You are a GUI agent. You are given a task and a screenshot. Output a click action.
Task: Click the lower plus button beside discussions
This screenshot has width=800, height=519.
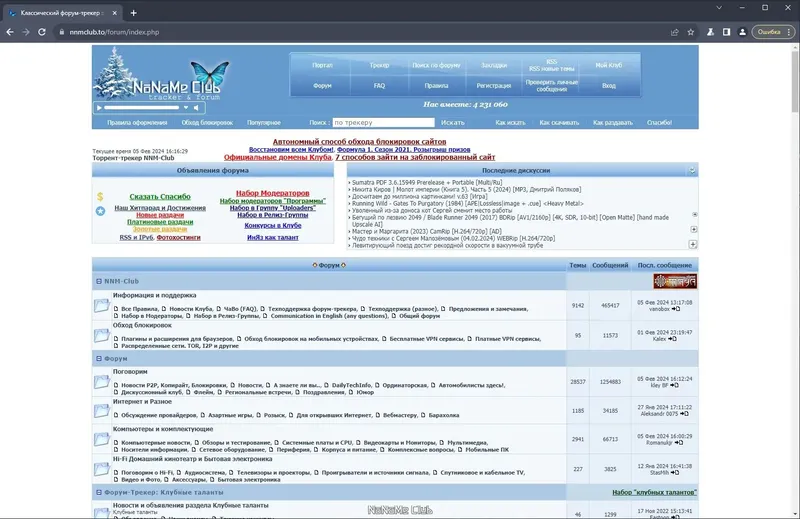(692, 244)
